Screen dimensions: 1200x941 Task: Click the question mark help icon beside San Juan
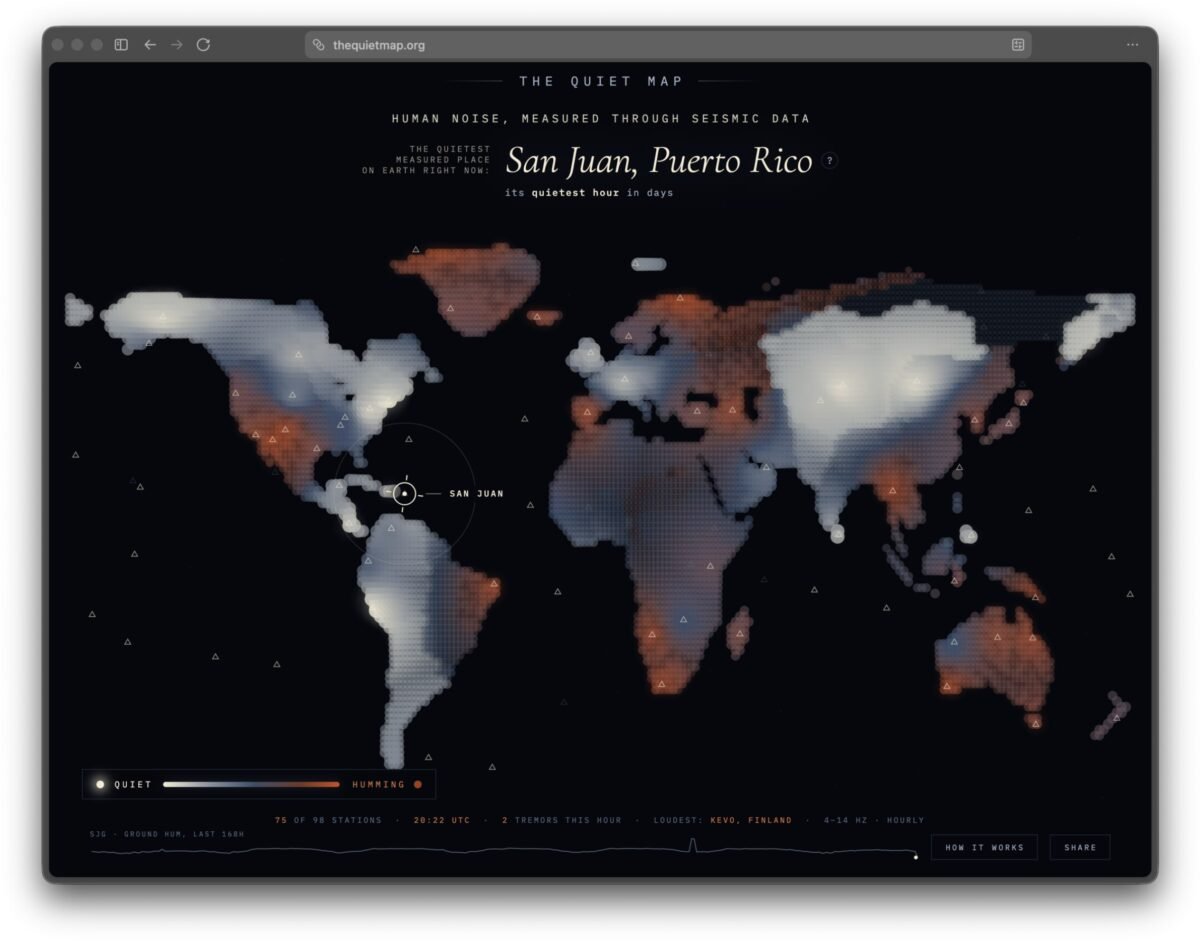click(x=829, y=160)
